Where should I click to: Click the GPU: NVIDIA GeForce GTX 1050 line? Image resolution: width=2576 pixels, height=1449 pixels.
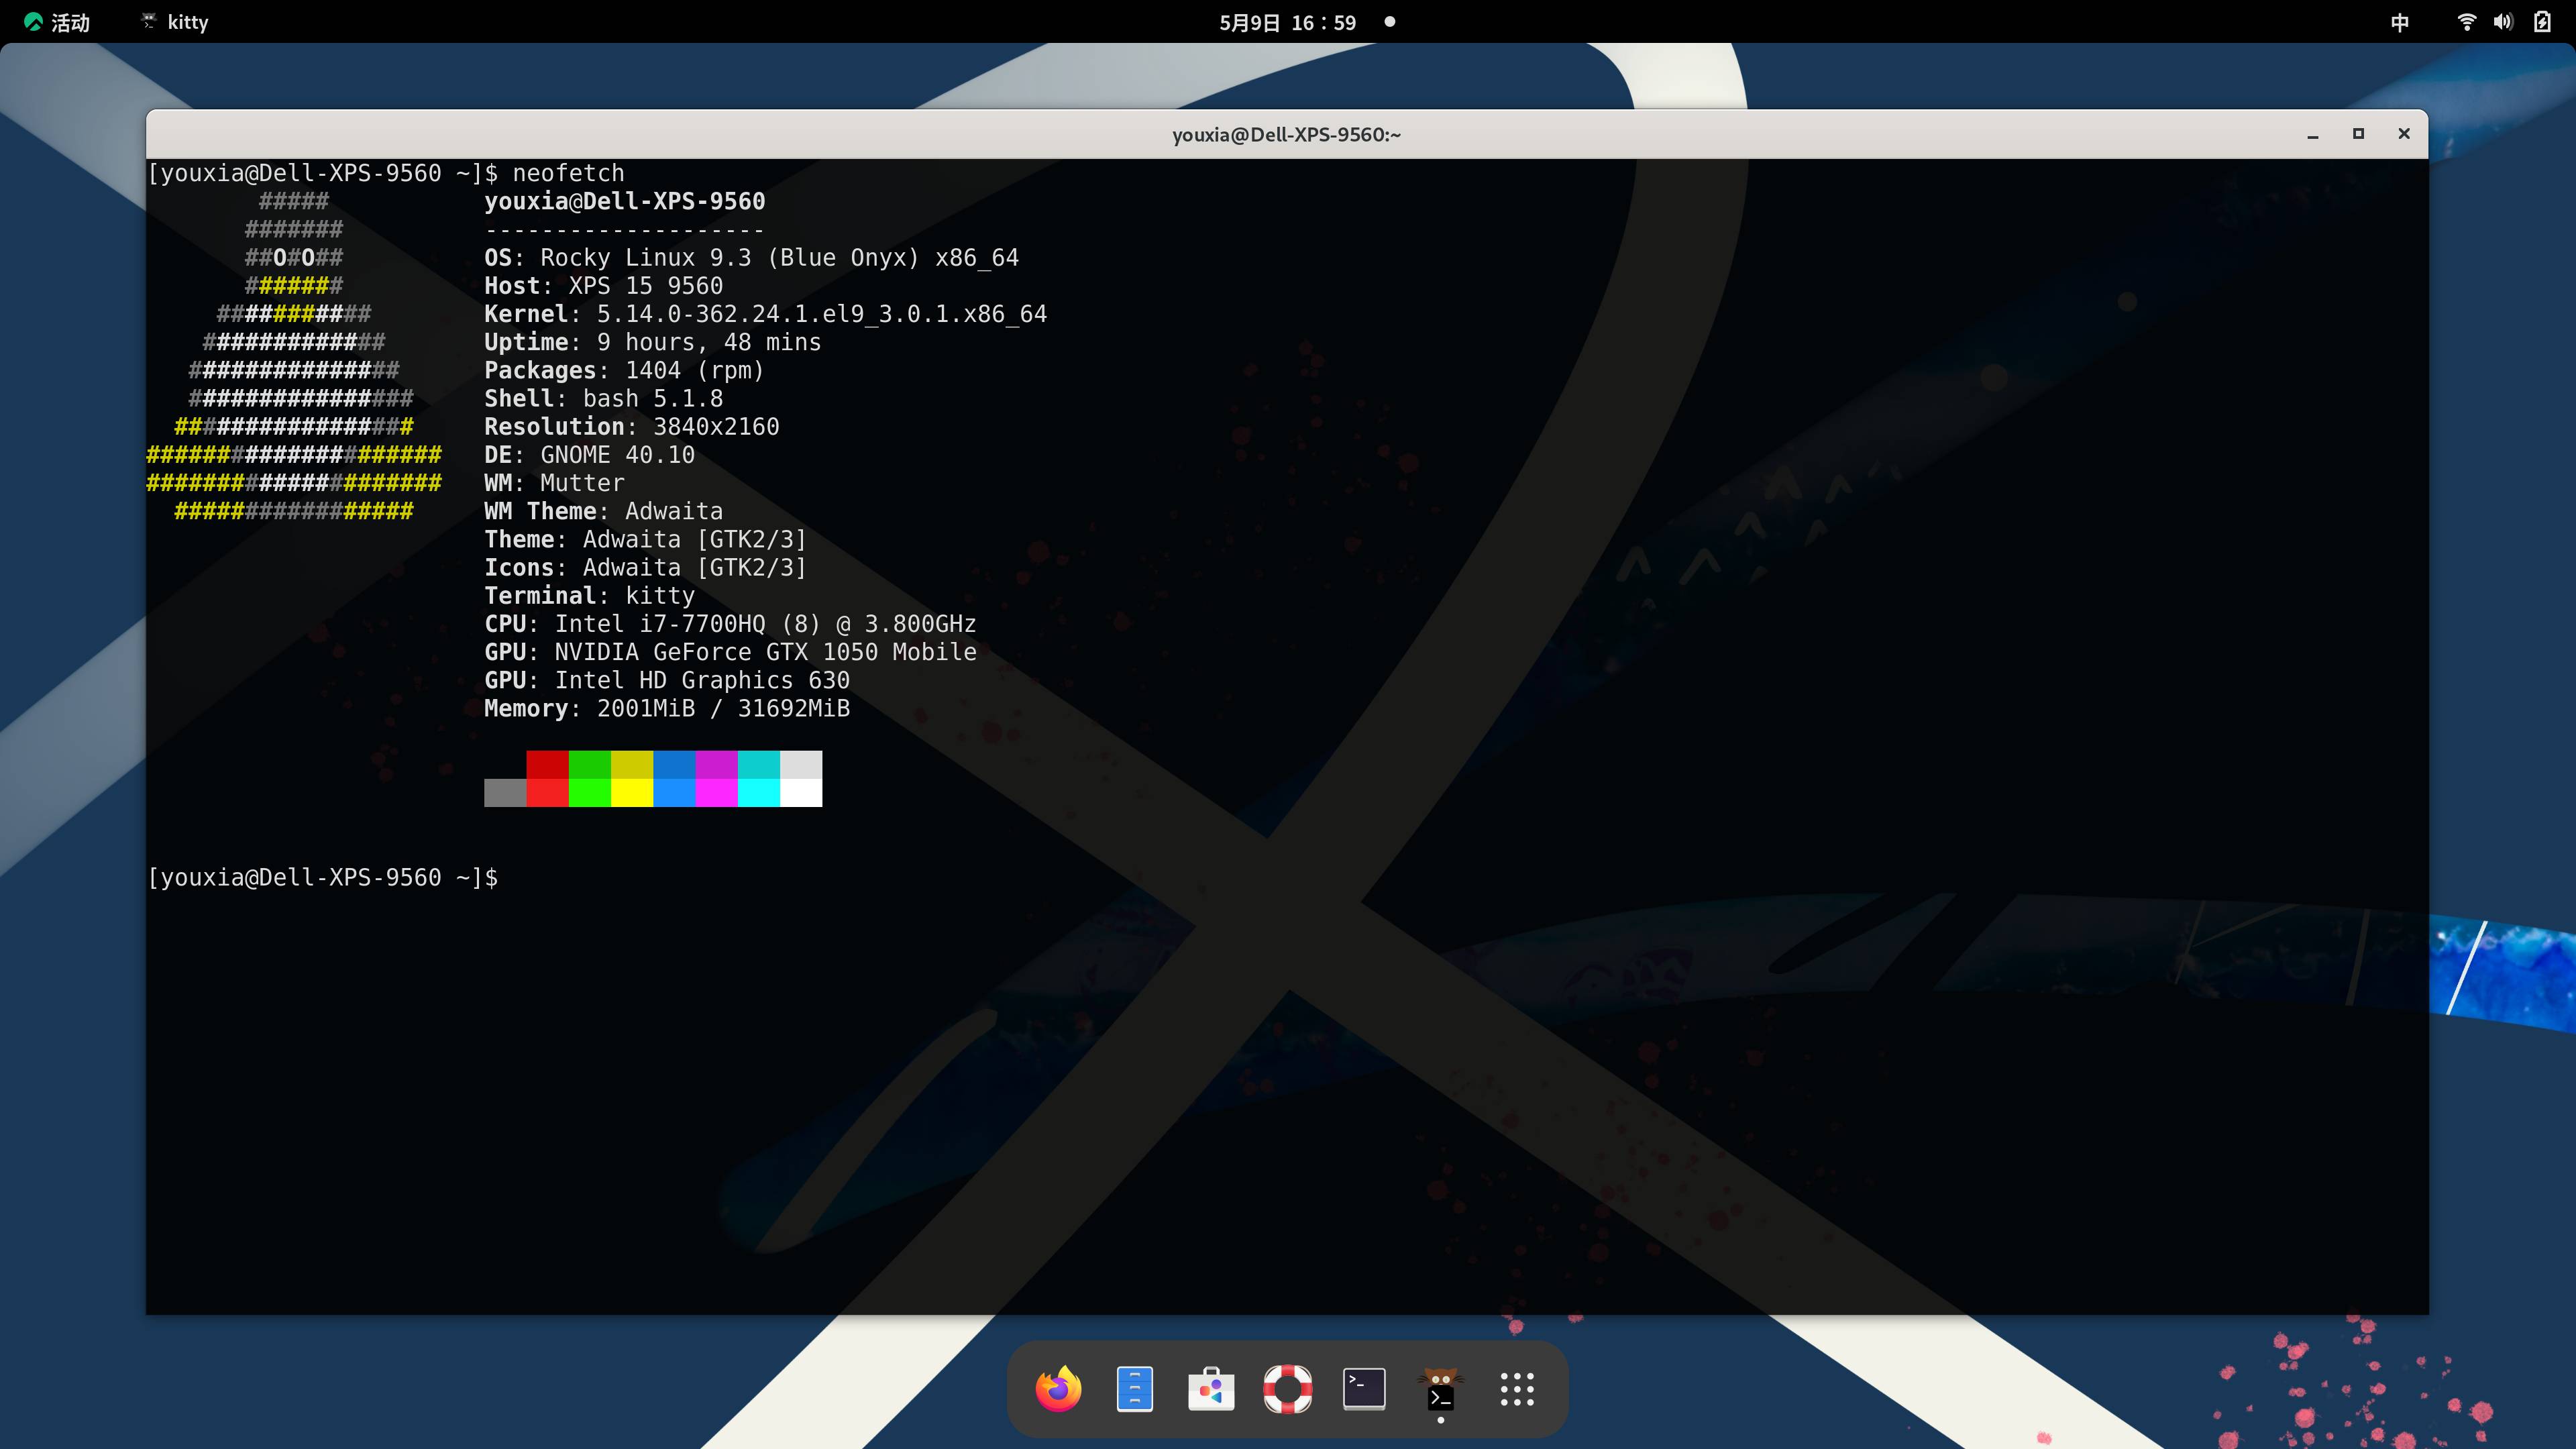[730, 652]
